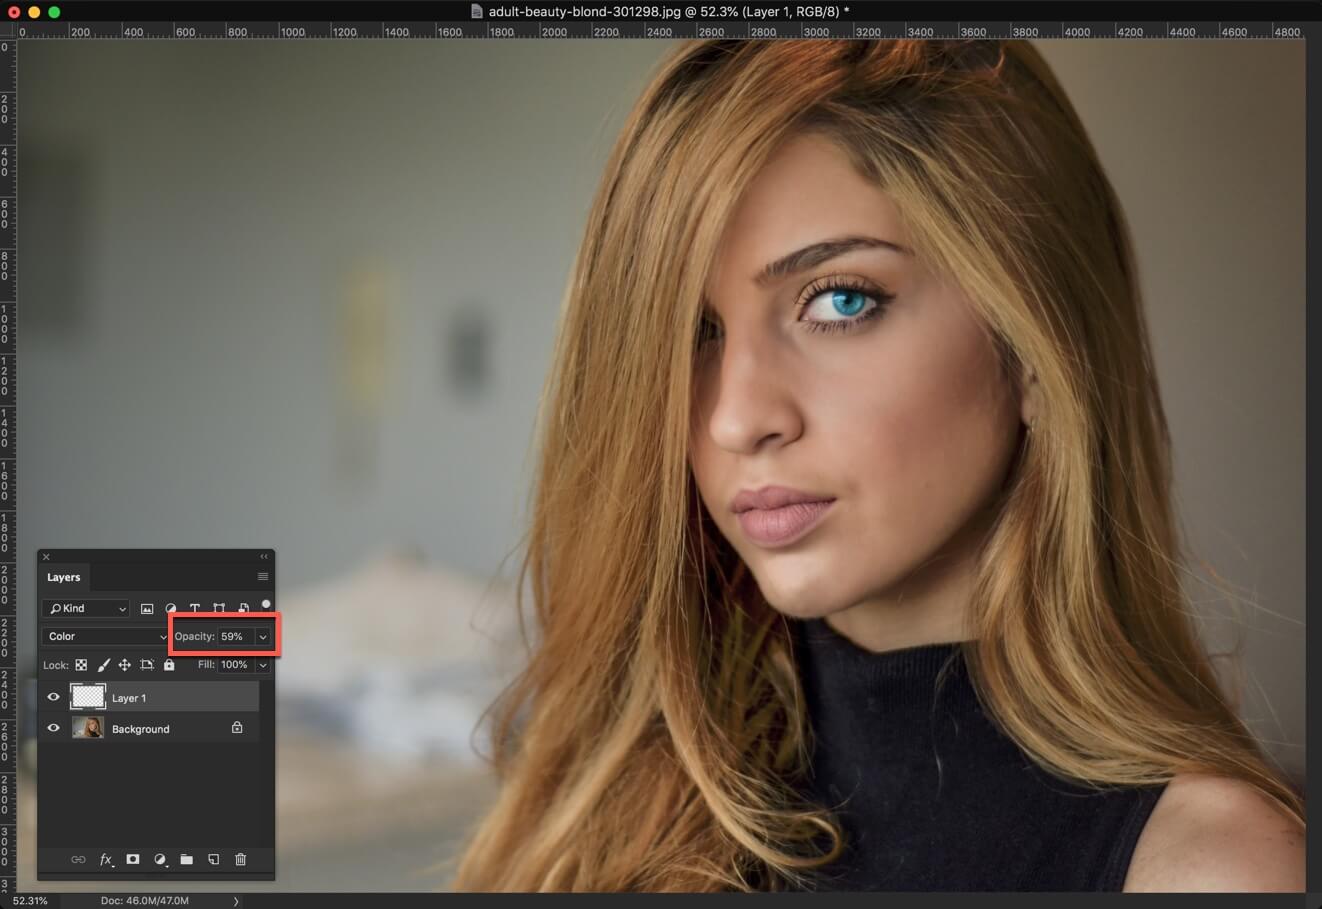Open status bar info arrow menu
The width and height of the screenshot is (1322, 909).
pyautogui.click(x=236, y=901)
